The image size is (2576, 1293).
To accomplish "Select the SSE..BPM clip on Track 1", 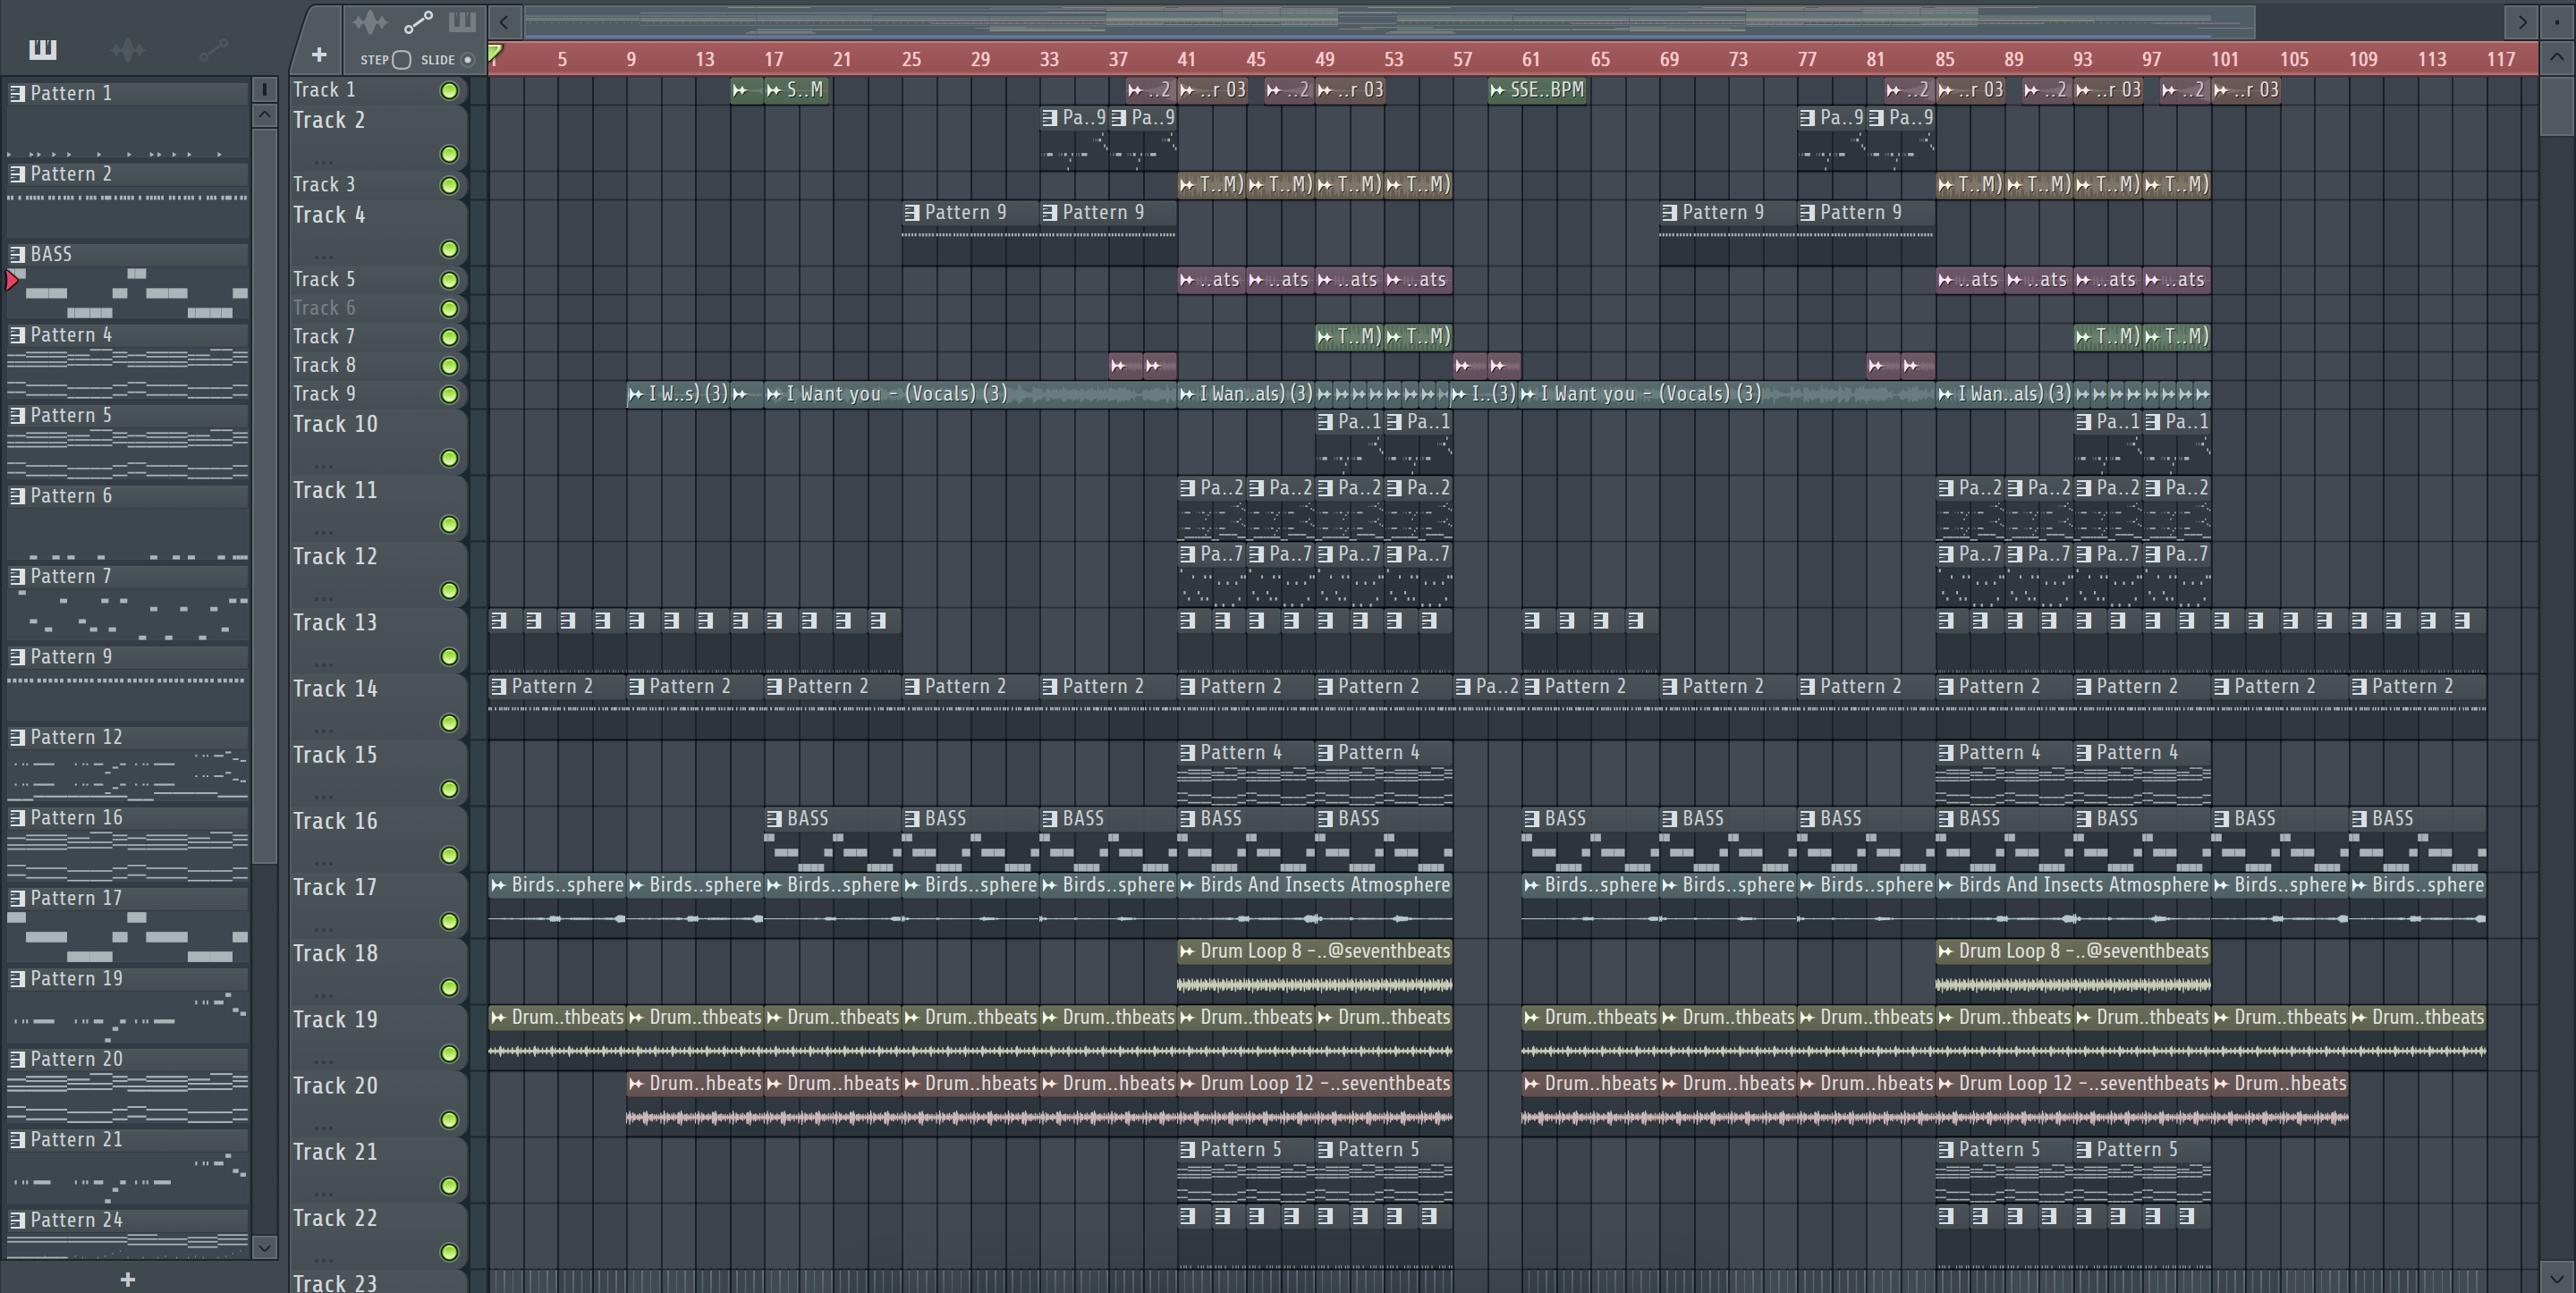I will tap(1537, 90).
